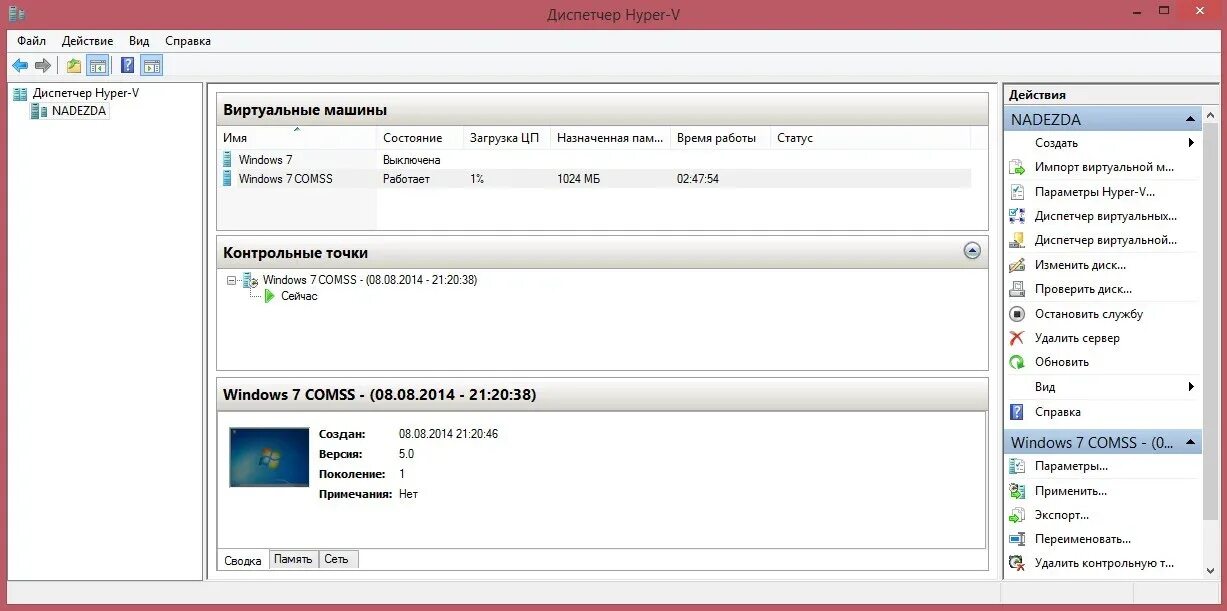Click the 1024 МБ memory value
Viewport: 1227px width, 611px height.
tap(578, 179)
